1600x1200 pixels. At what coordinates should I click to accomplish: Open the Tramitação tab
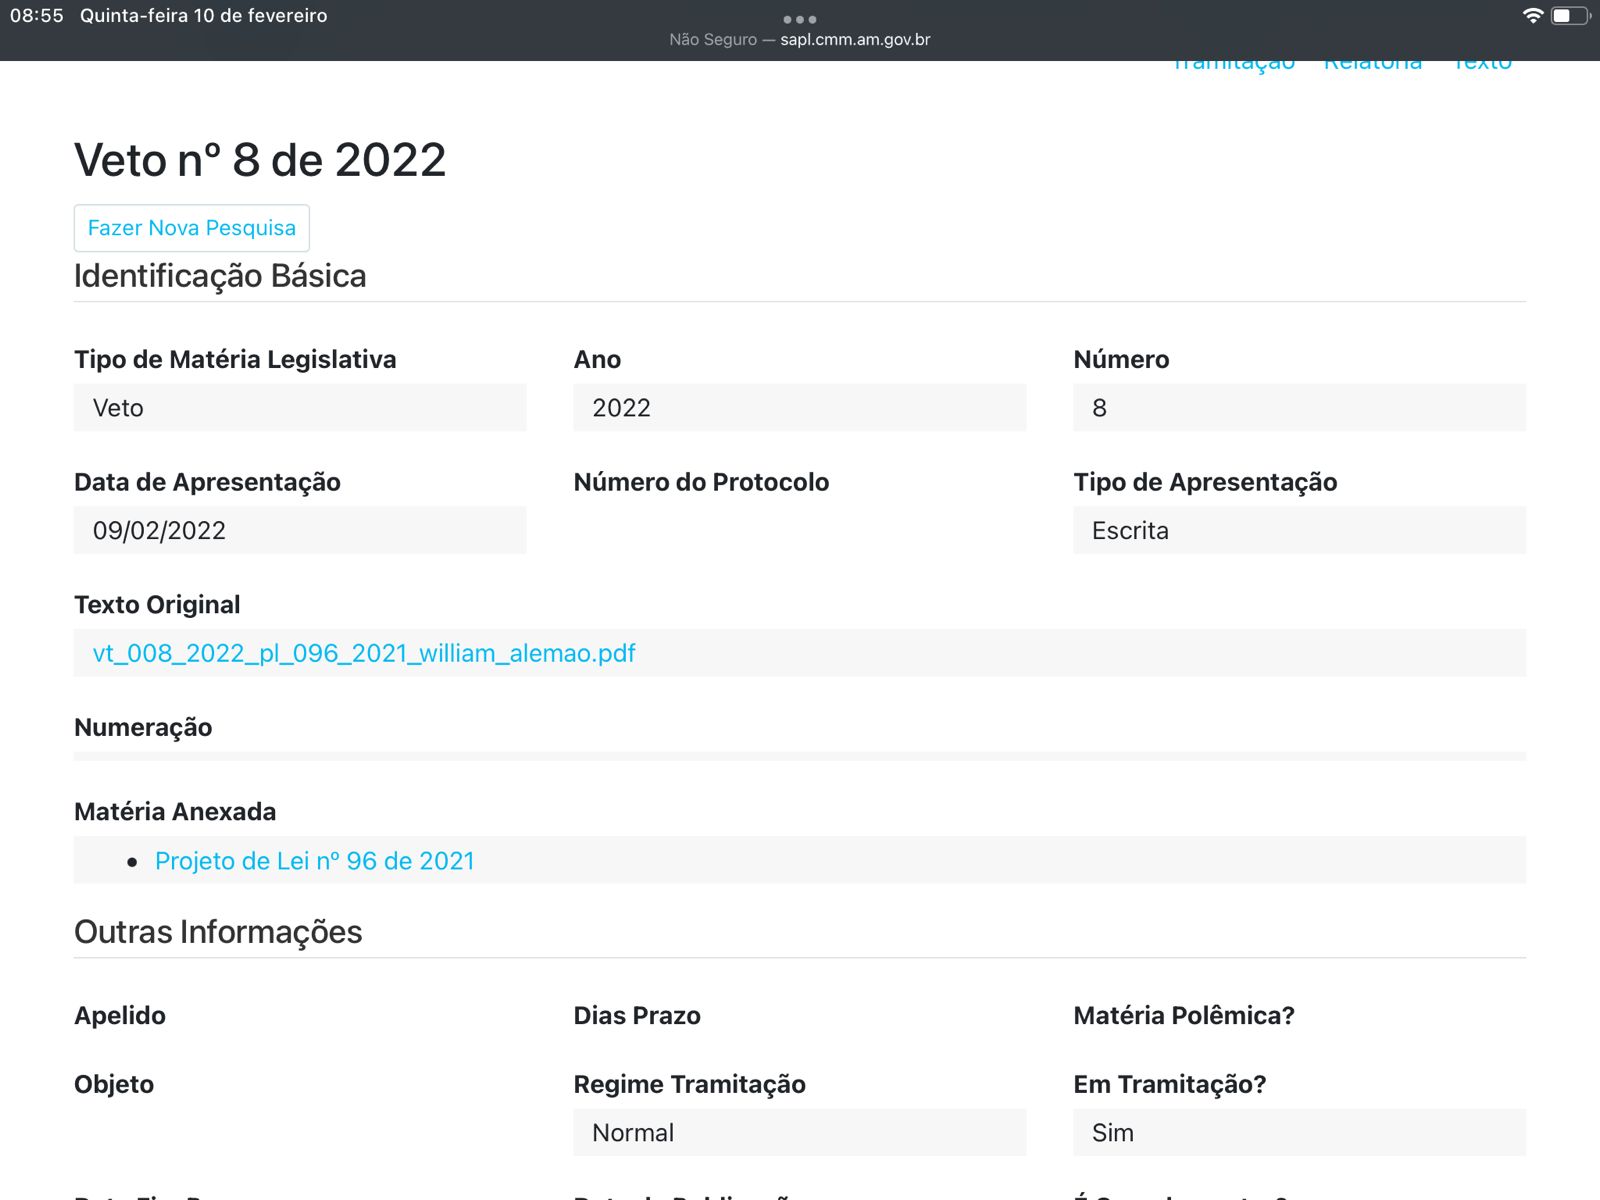[x=1233, y=64]
